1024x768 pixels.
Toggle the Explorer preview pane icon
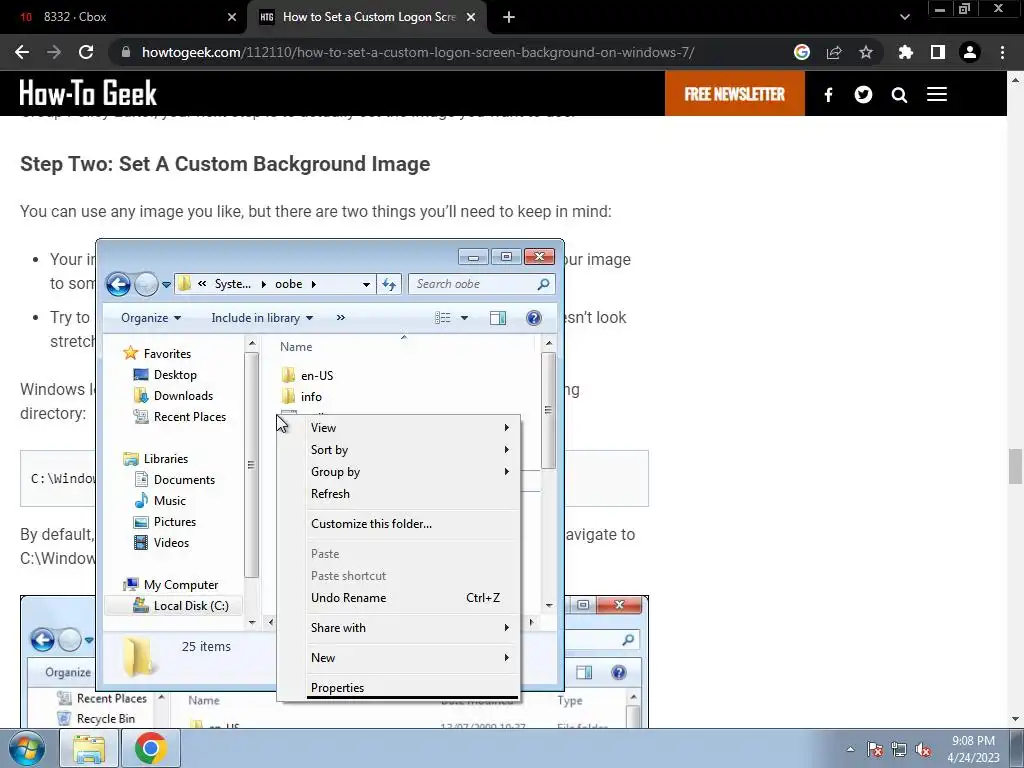[498, 318]
